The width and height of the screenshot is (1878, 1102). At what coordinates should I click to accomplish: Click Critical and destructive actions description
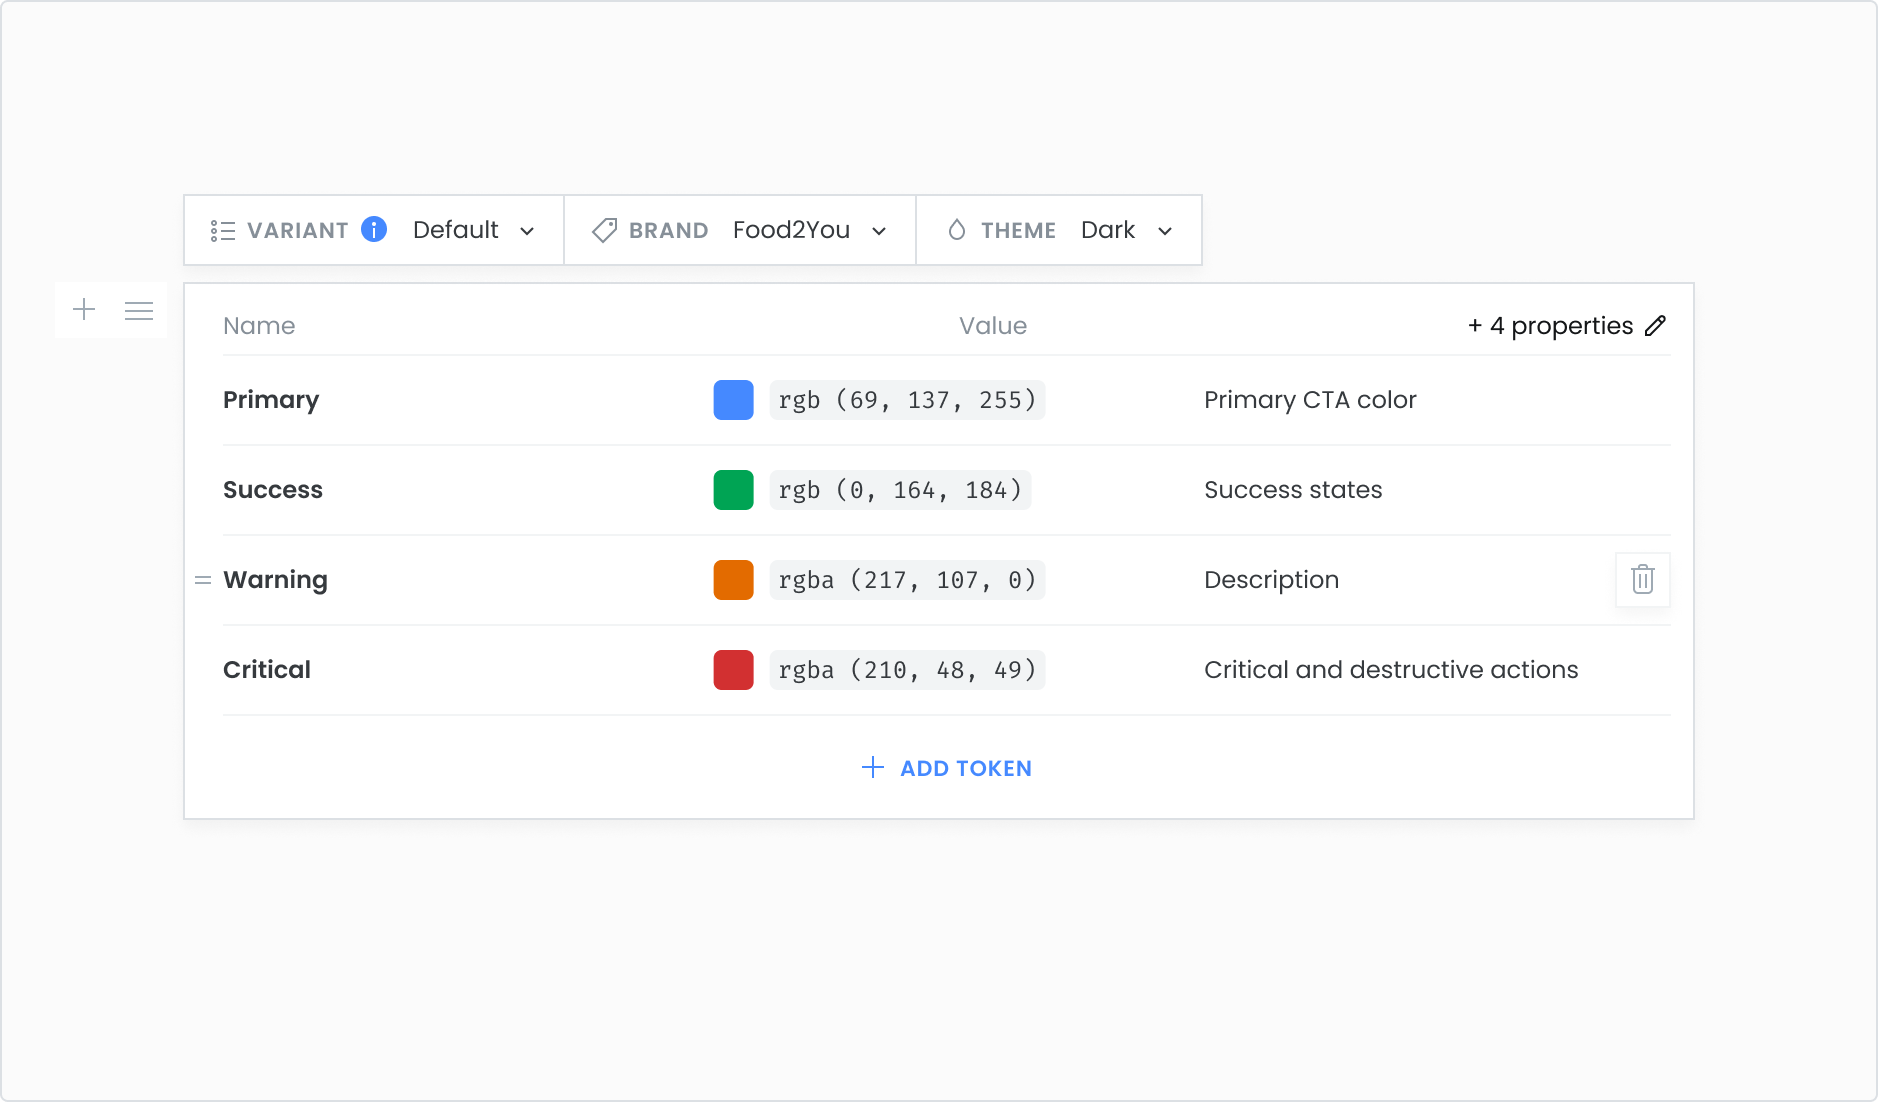click(x=1391, y=670)
